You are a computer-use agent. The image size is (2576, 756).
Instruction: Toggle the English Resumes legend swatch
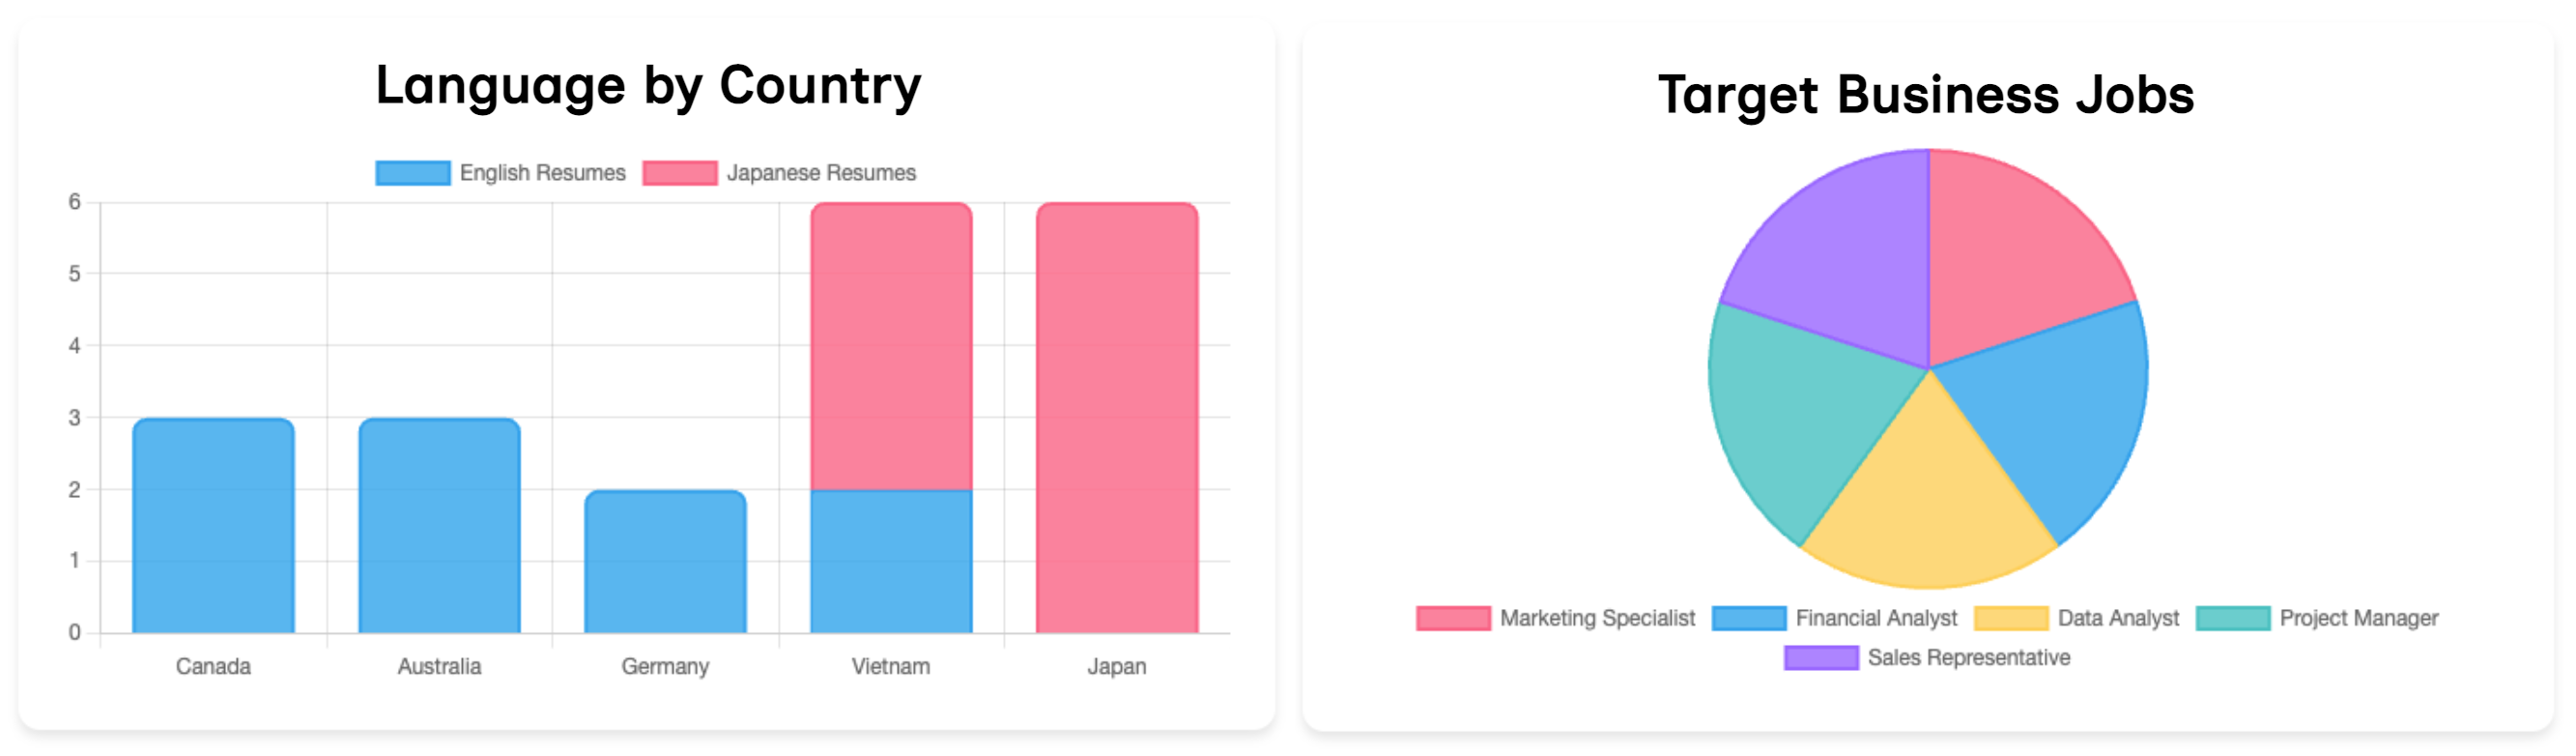click(412, 173)
